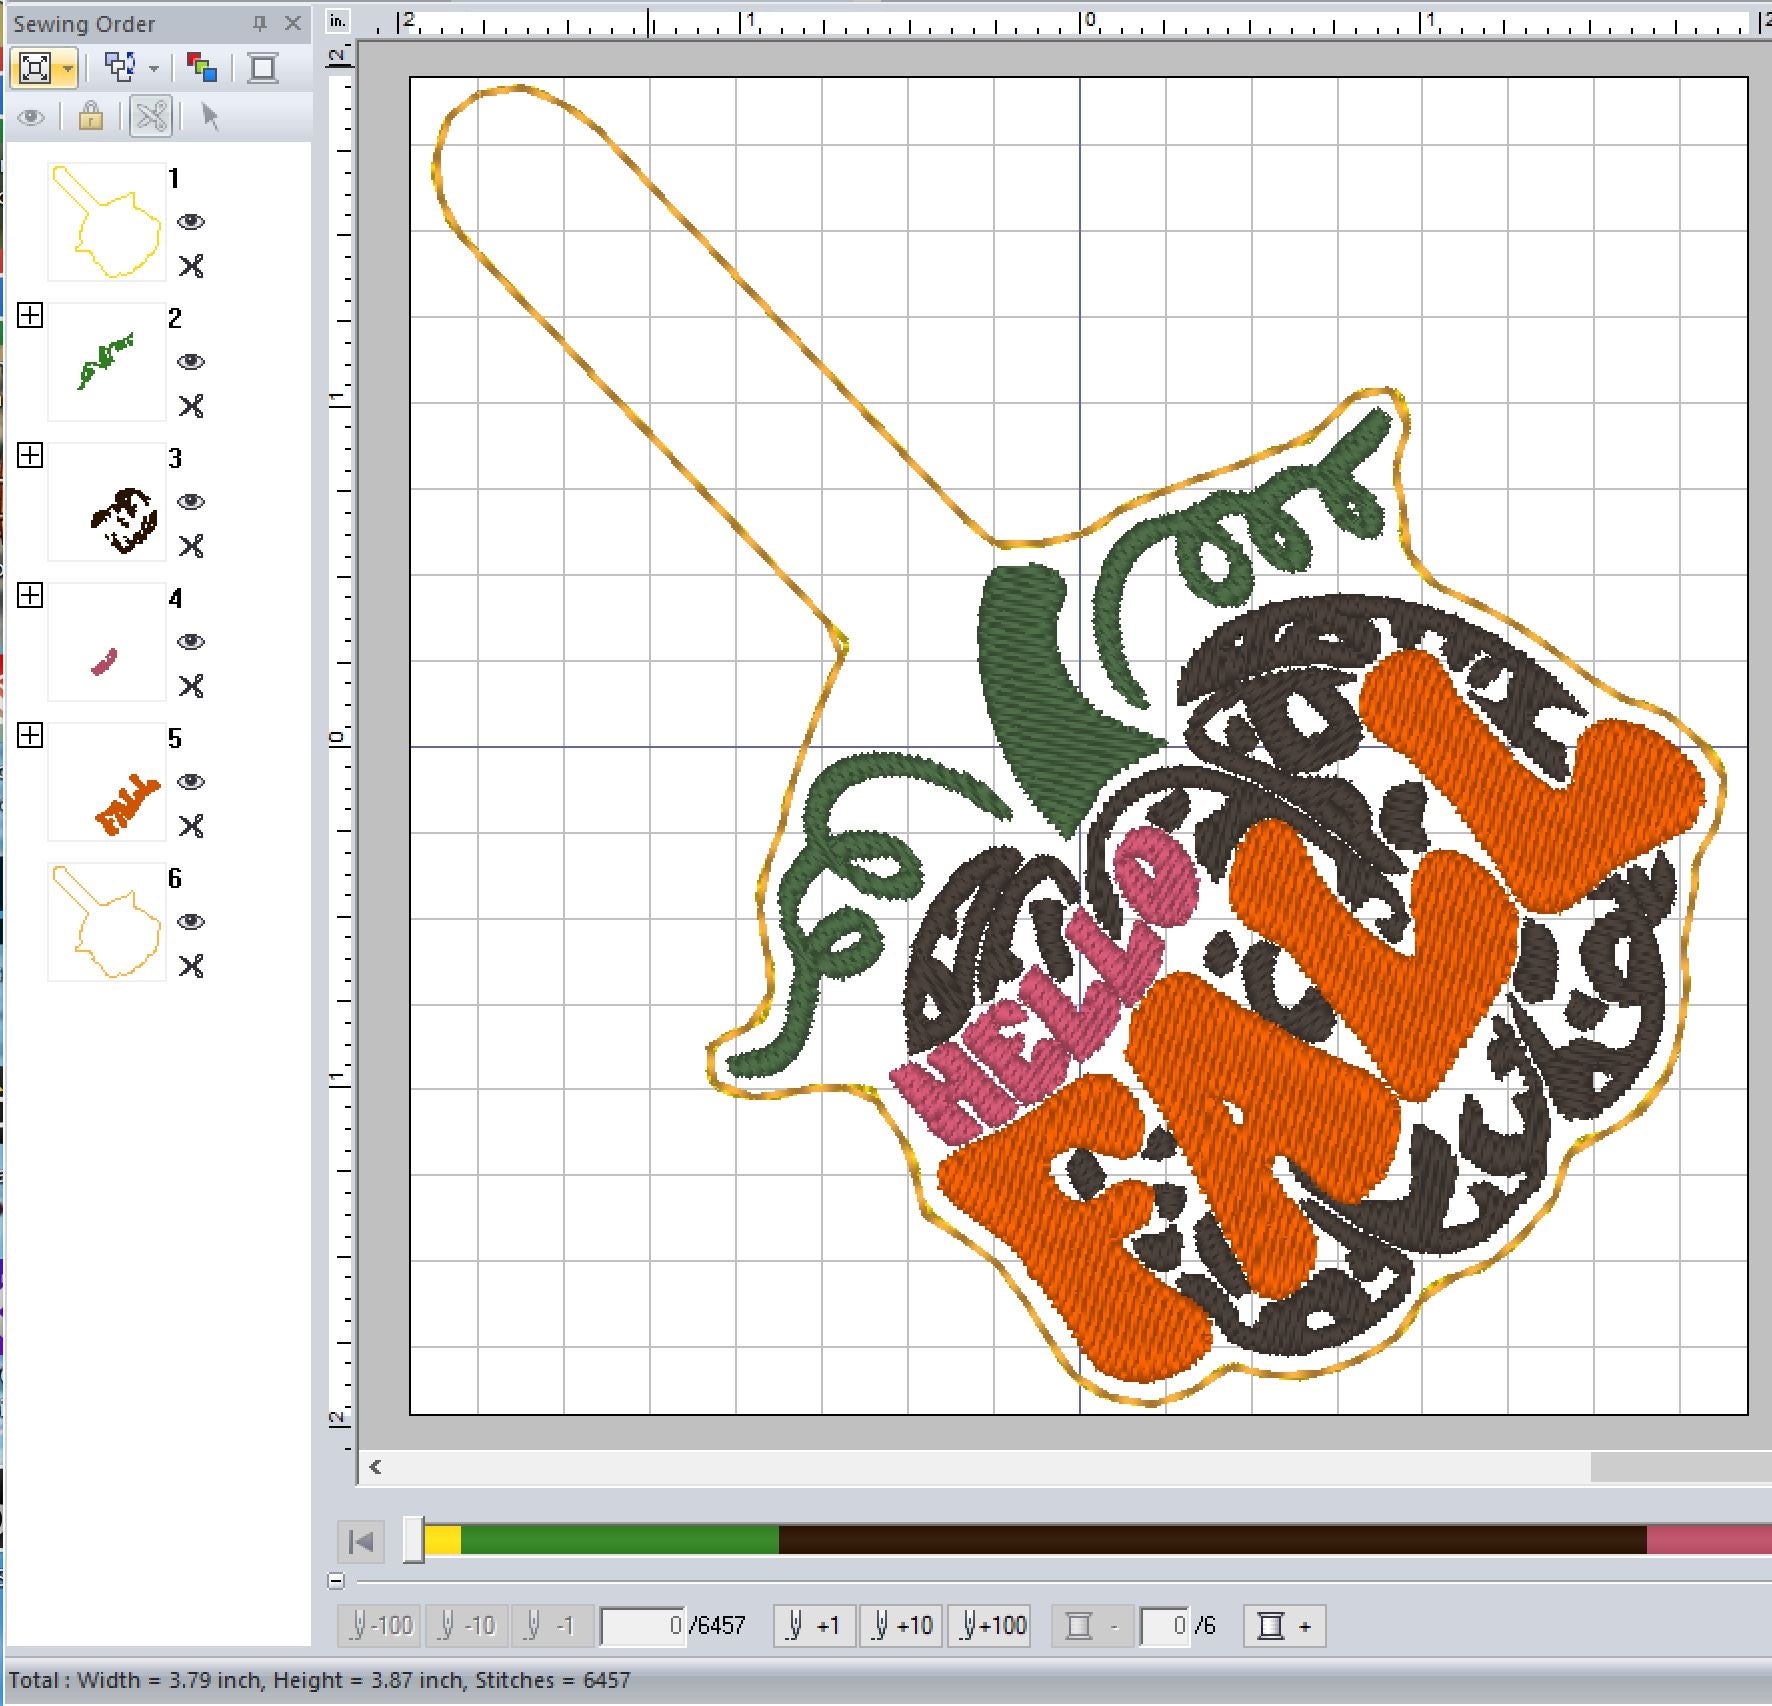Image resolution: width=1772 pixels, height=1706 pixels.
Task: Expand sewing order group 2
Action: (30, 316)
